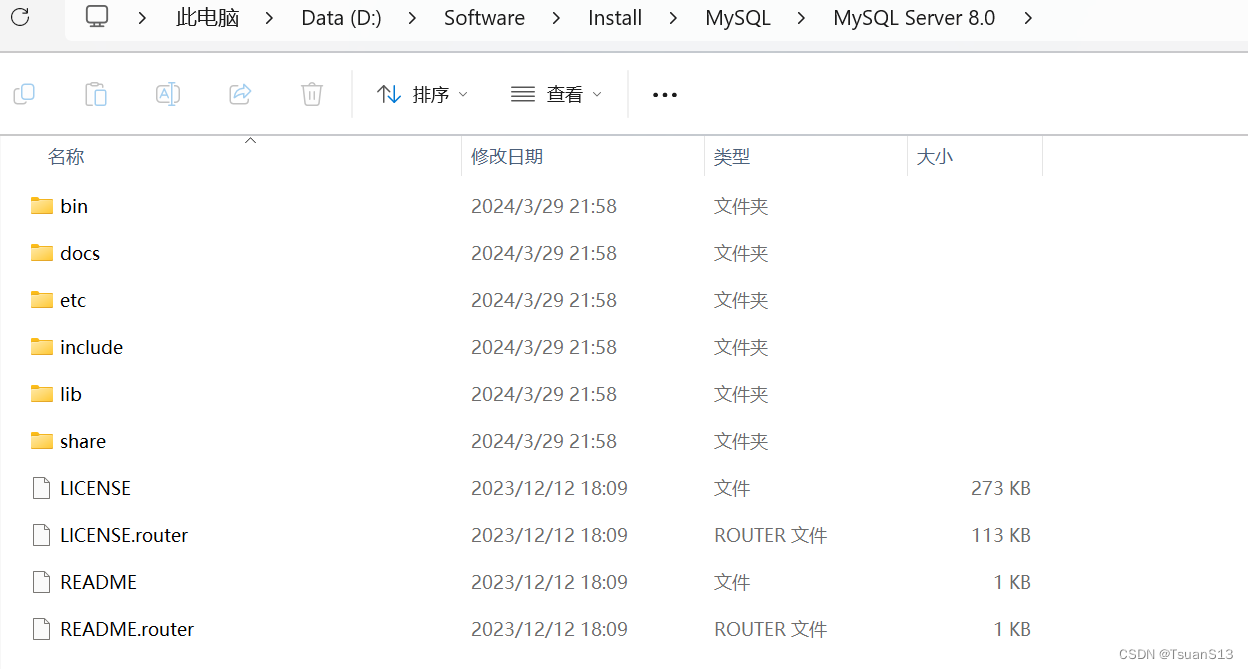The width and height of the screenshot is (1248, 669).
Task: Click the Delete trash icon in toolbar
Action: point(312,94)
